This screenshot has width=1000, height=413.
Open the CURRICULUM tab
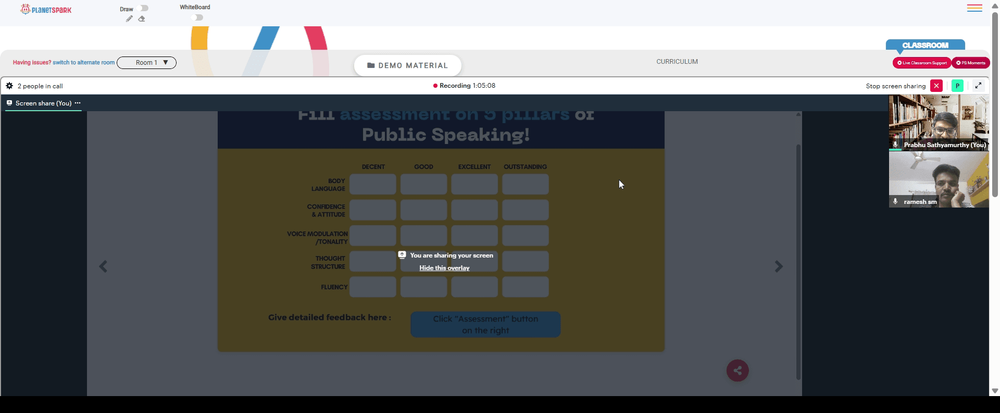pos(677,62)
